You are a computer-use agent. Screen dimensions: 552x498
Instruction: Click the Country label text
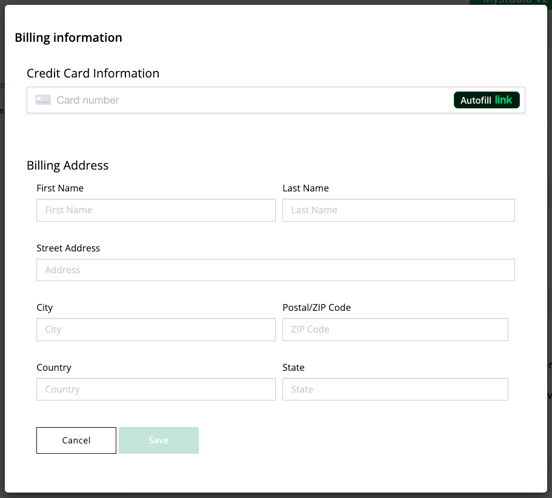(54, 367)
